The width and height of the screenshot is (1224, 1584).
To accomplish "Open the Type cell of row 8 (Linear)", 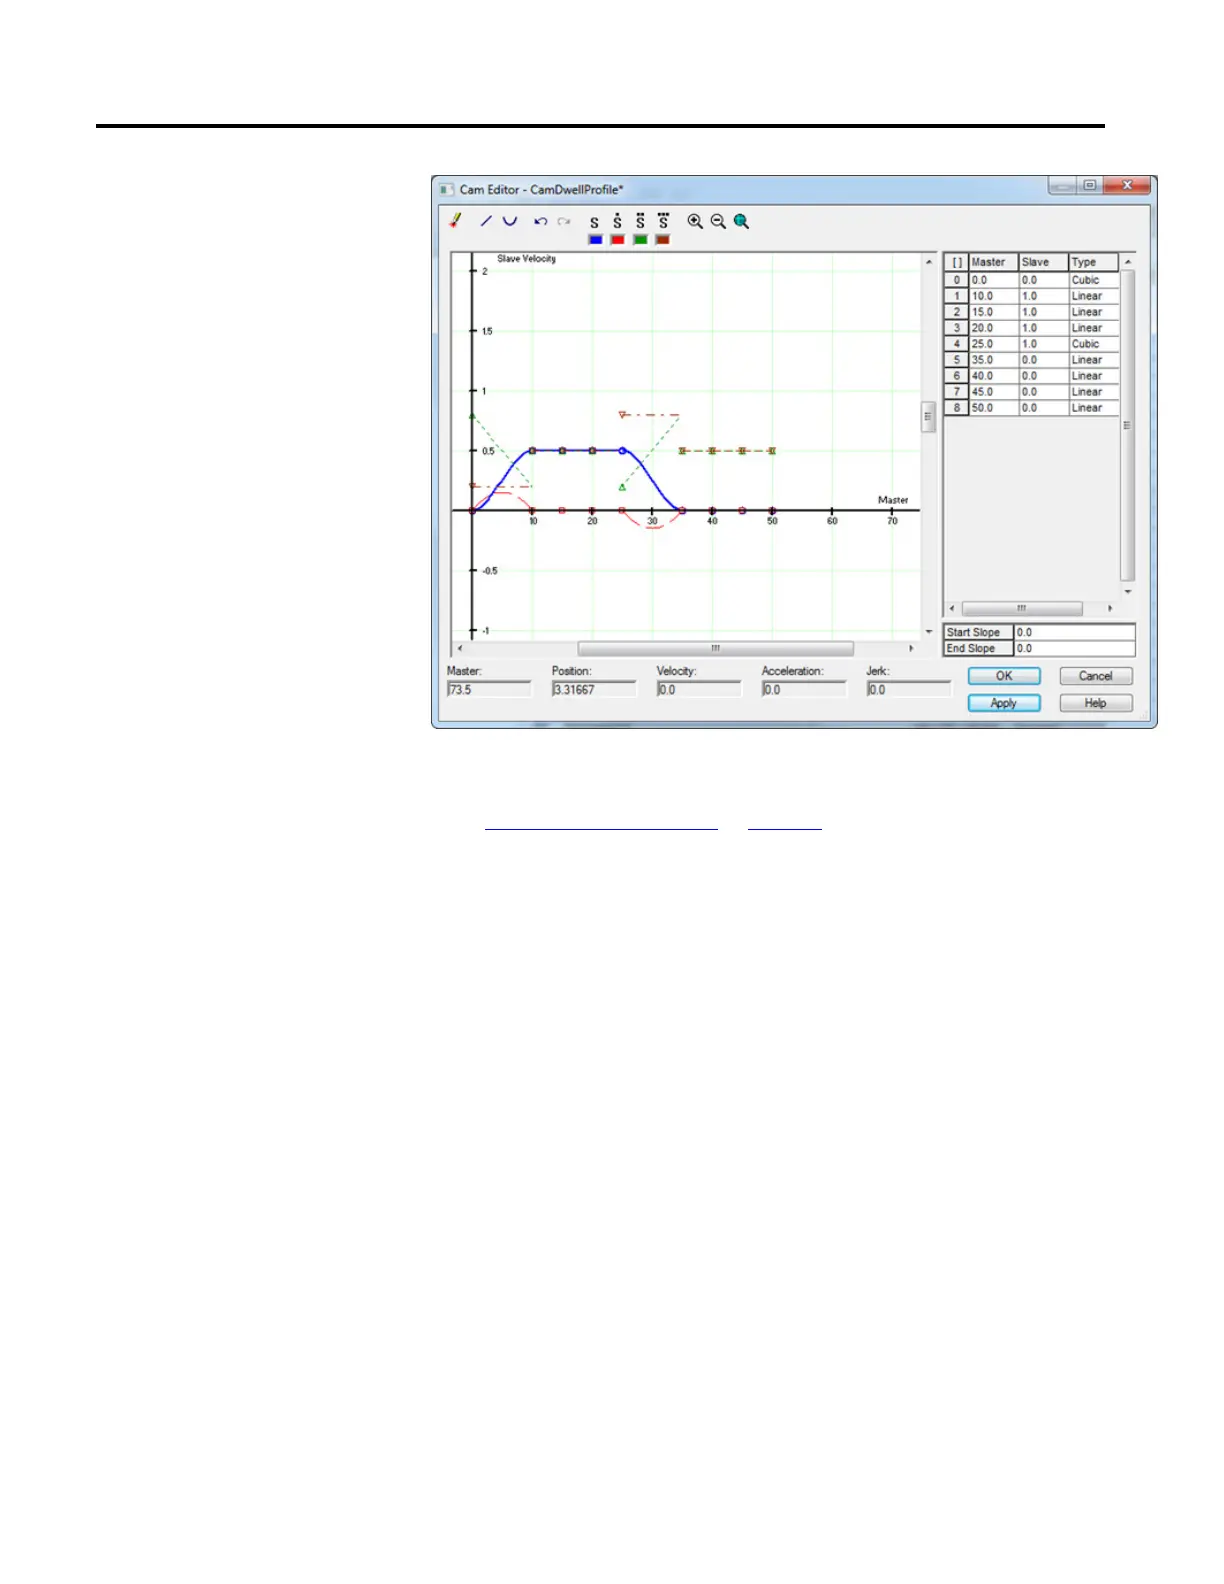I will (x=1094, y=408).
